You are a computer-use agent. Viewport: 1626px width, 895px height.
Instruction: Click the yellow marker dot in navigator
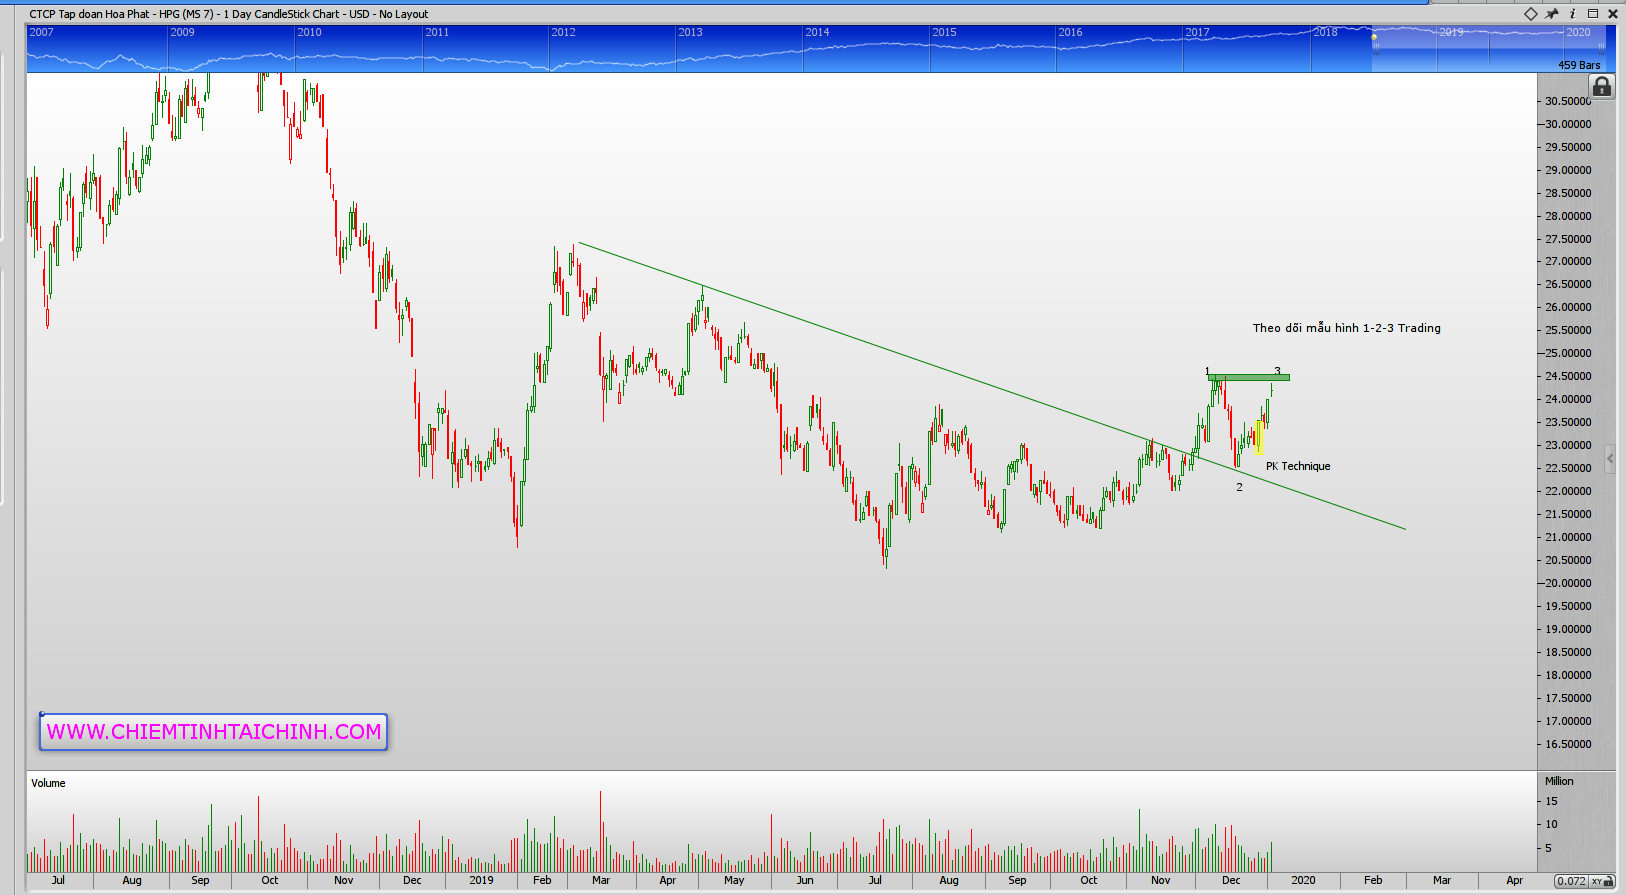(x=1374, y=37)
